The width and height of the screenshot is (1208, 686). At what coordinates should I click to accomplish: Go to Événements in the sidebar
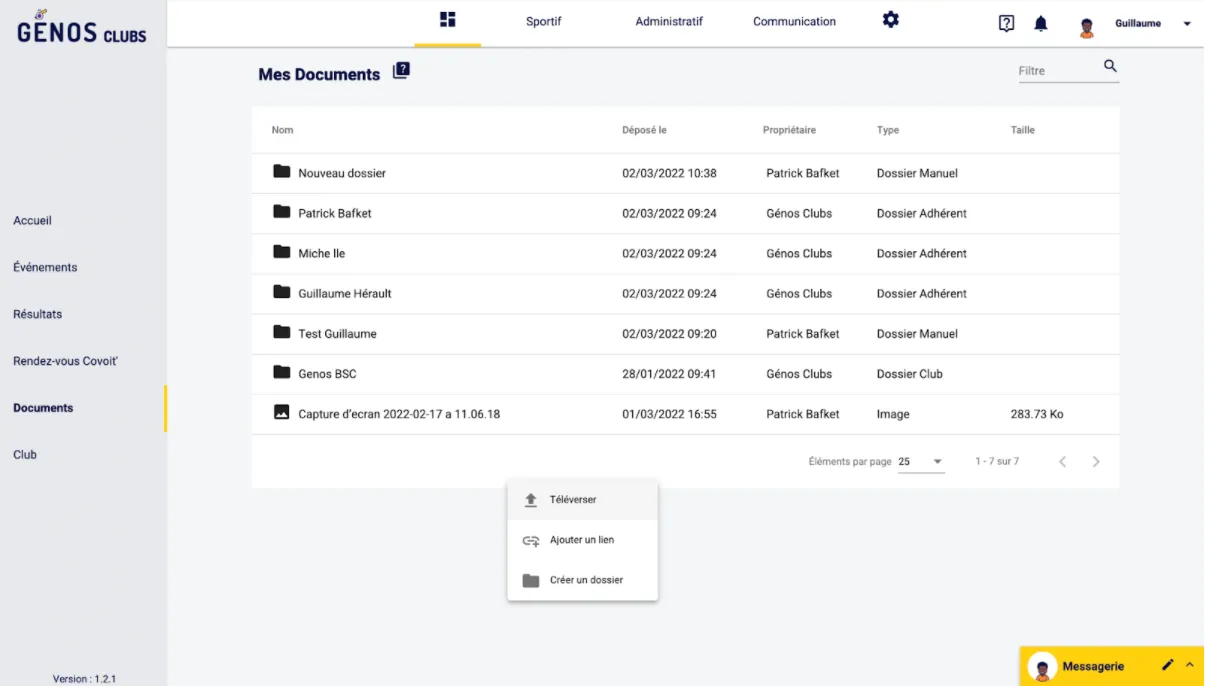pyautogui.click(x=45, y=268)
